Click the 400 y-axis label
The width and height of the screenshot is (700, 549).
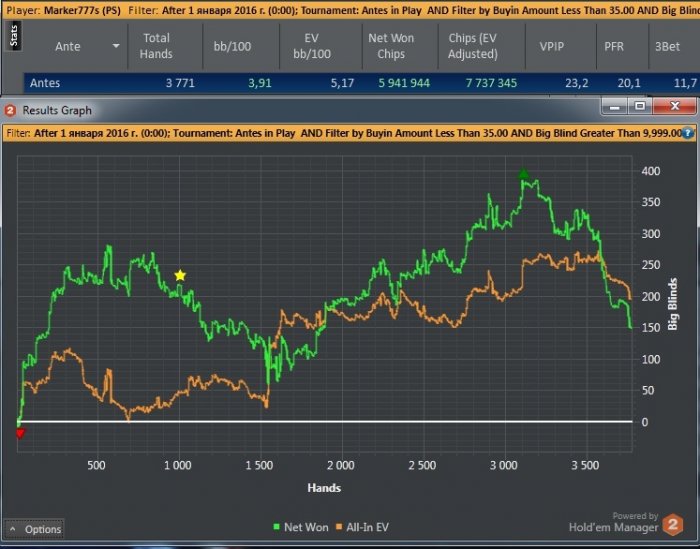pyautogui.click(x=651, y=171)
